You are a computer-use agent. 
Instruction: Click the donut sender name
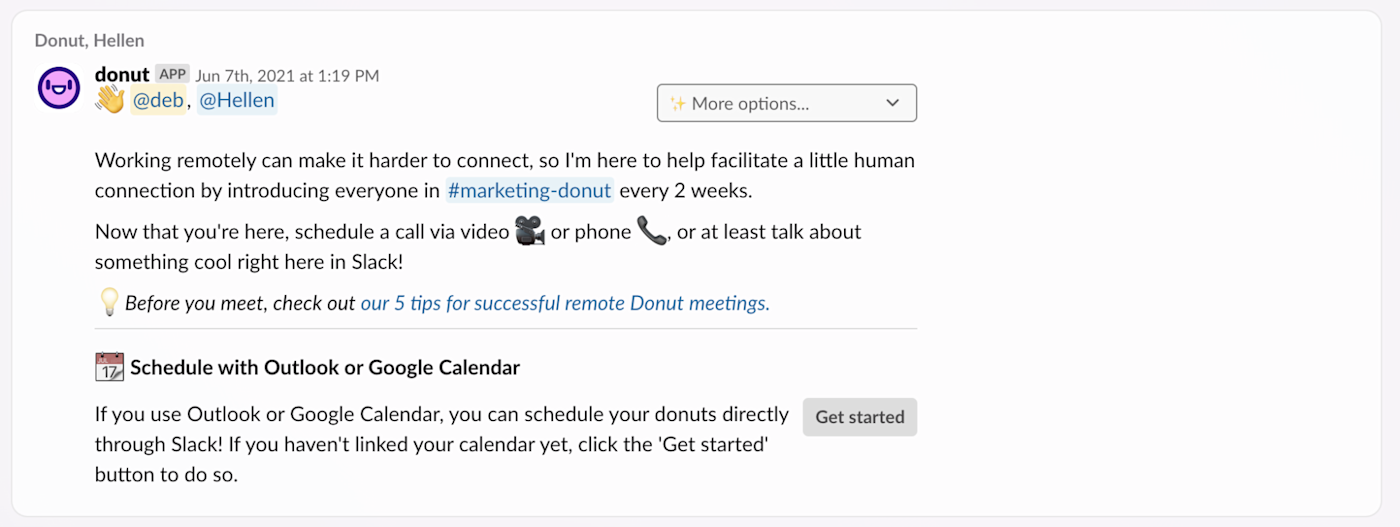pos(122,74)
